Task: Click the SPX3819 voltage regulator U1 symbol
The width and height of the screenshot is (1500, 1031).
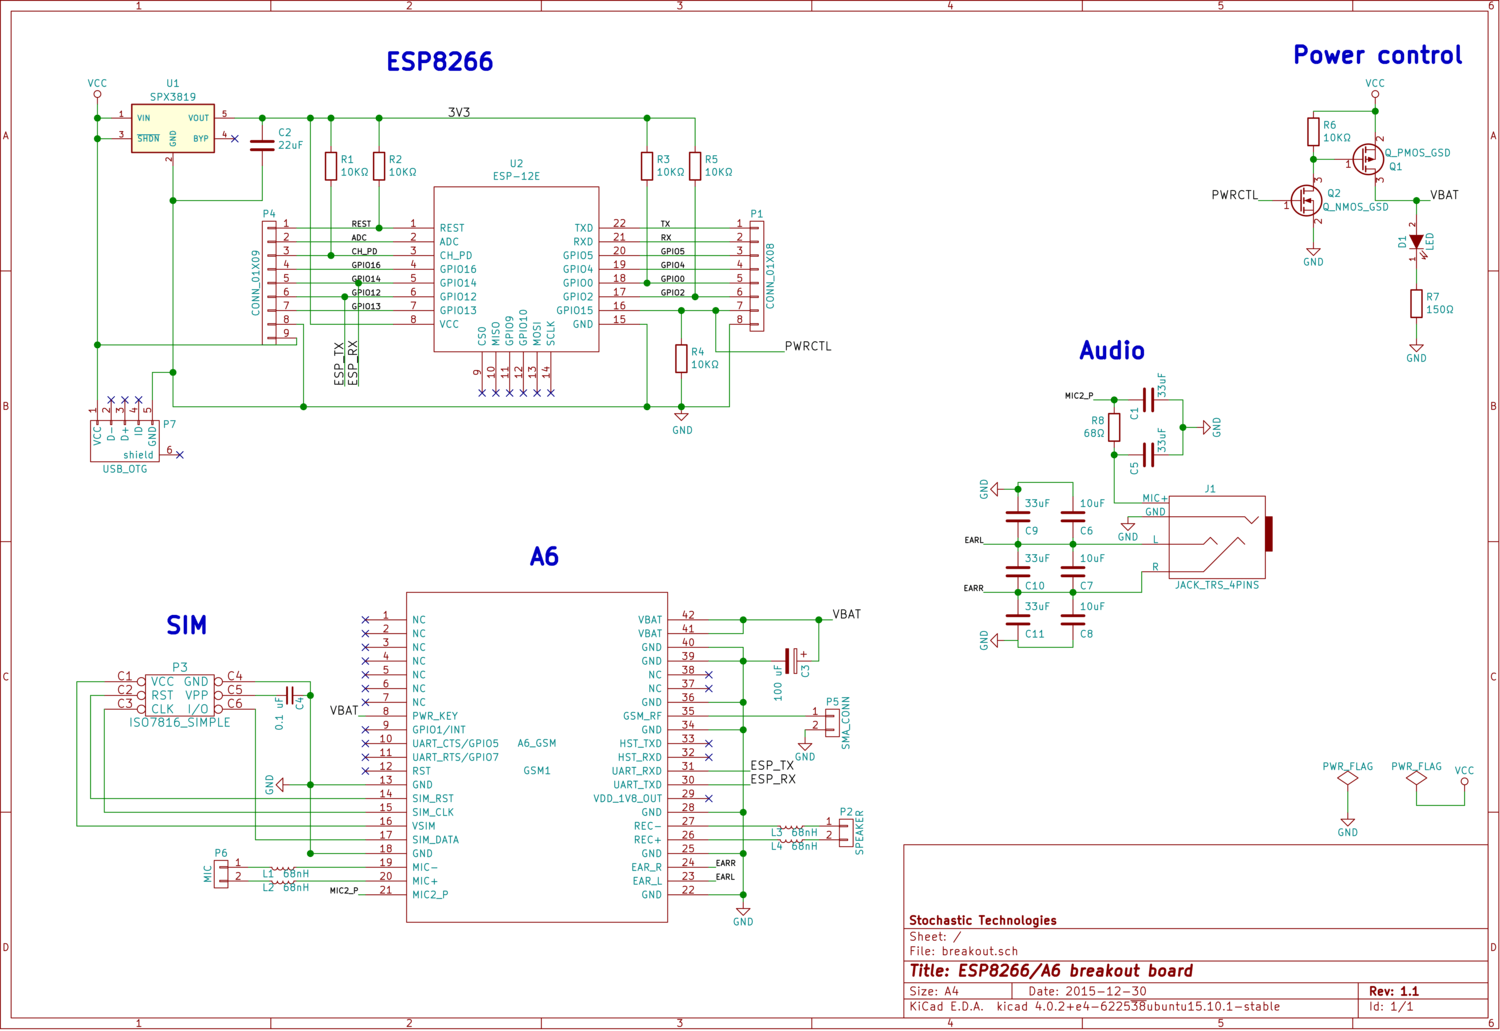Action: pos(173,128)
